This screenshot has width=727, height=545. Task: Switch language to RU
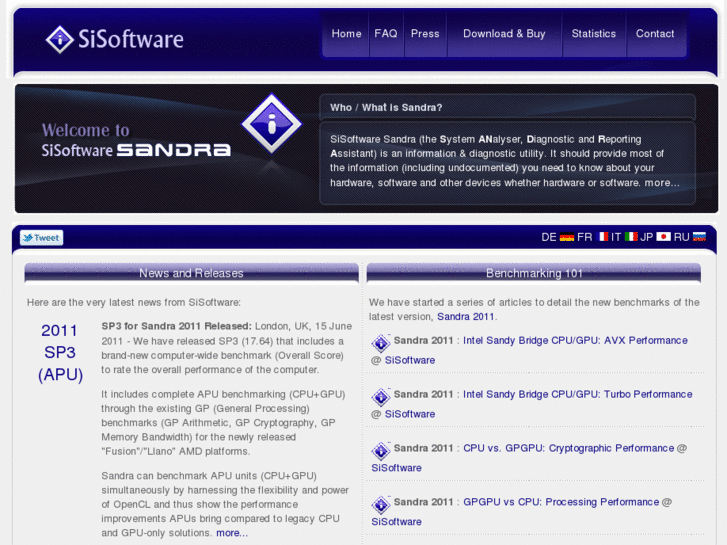click(682, 237)
